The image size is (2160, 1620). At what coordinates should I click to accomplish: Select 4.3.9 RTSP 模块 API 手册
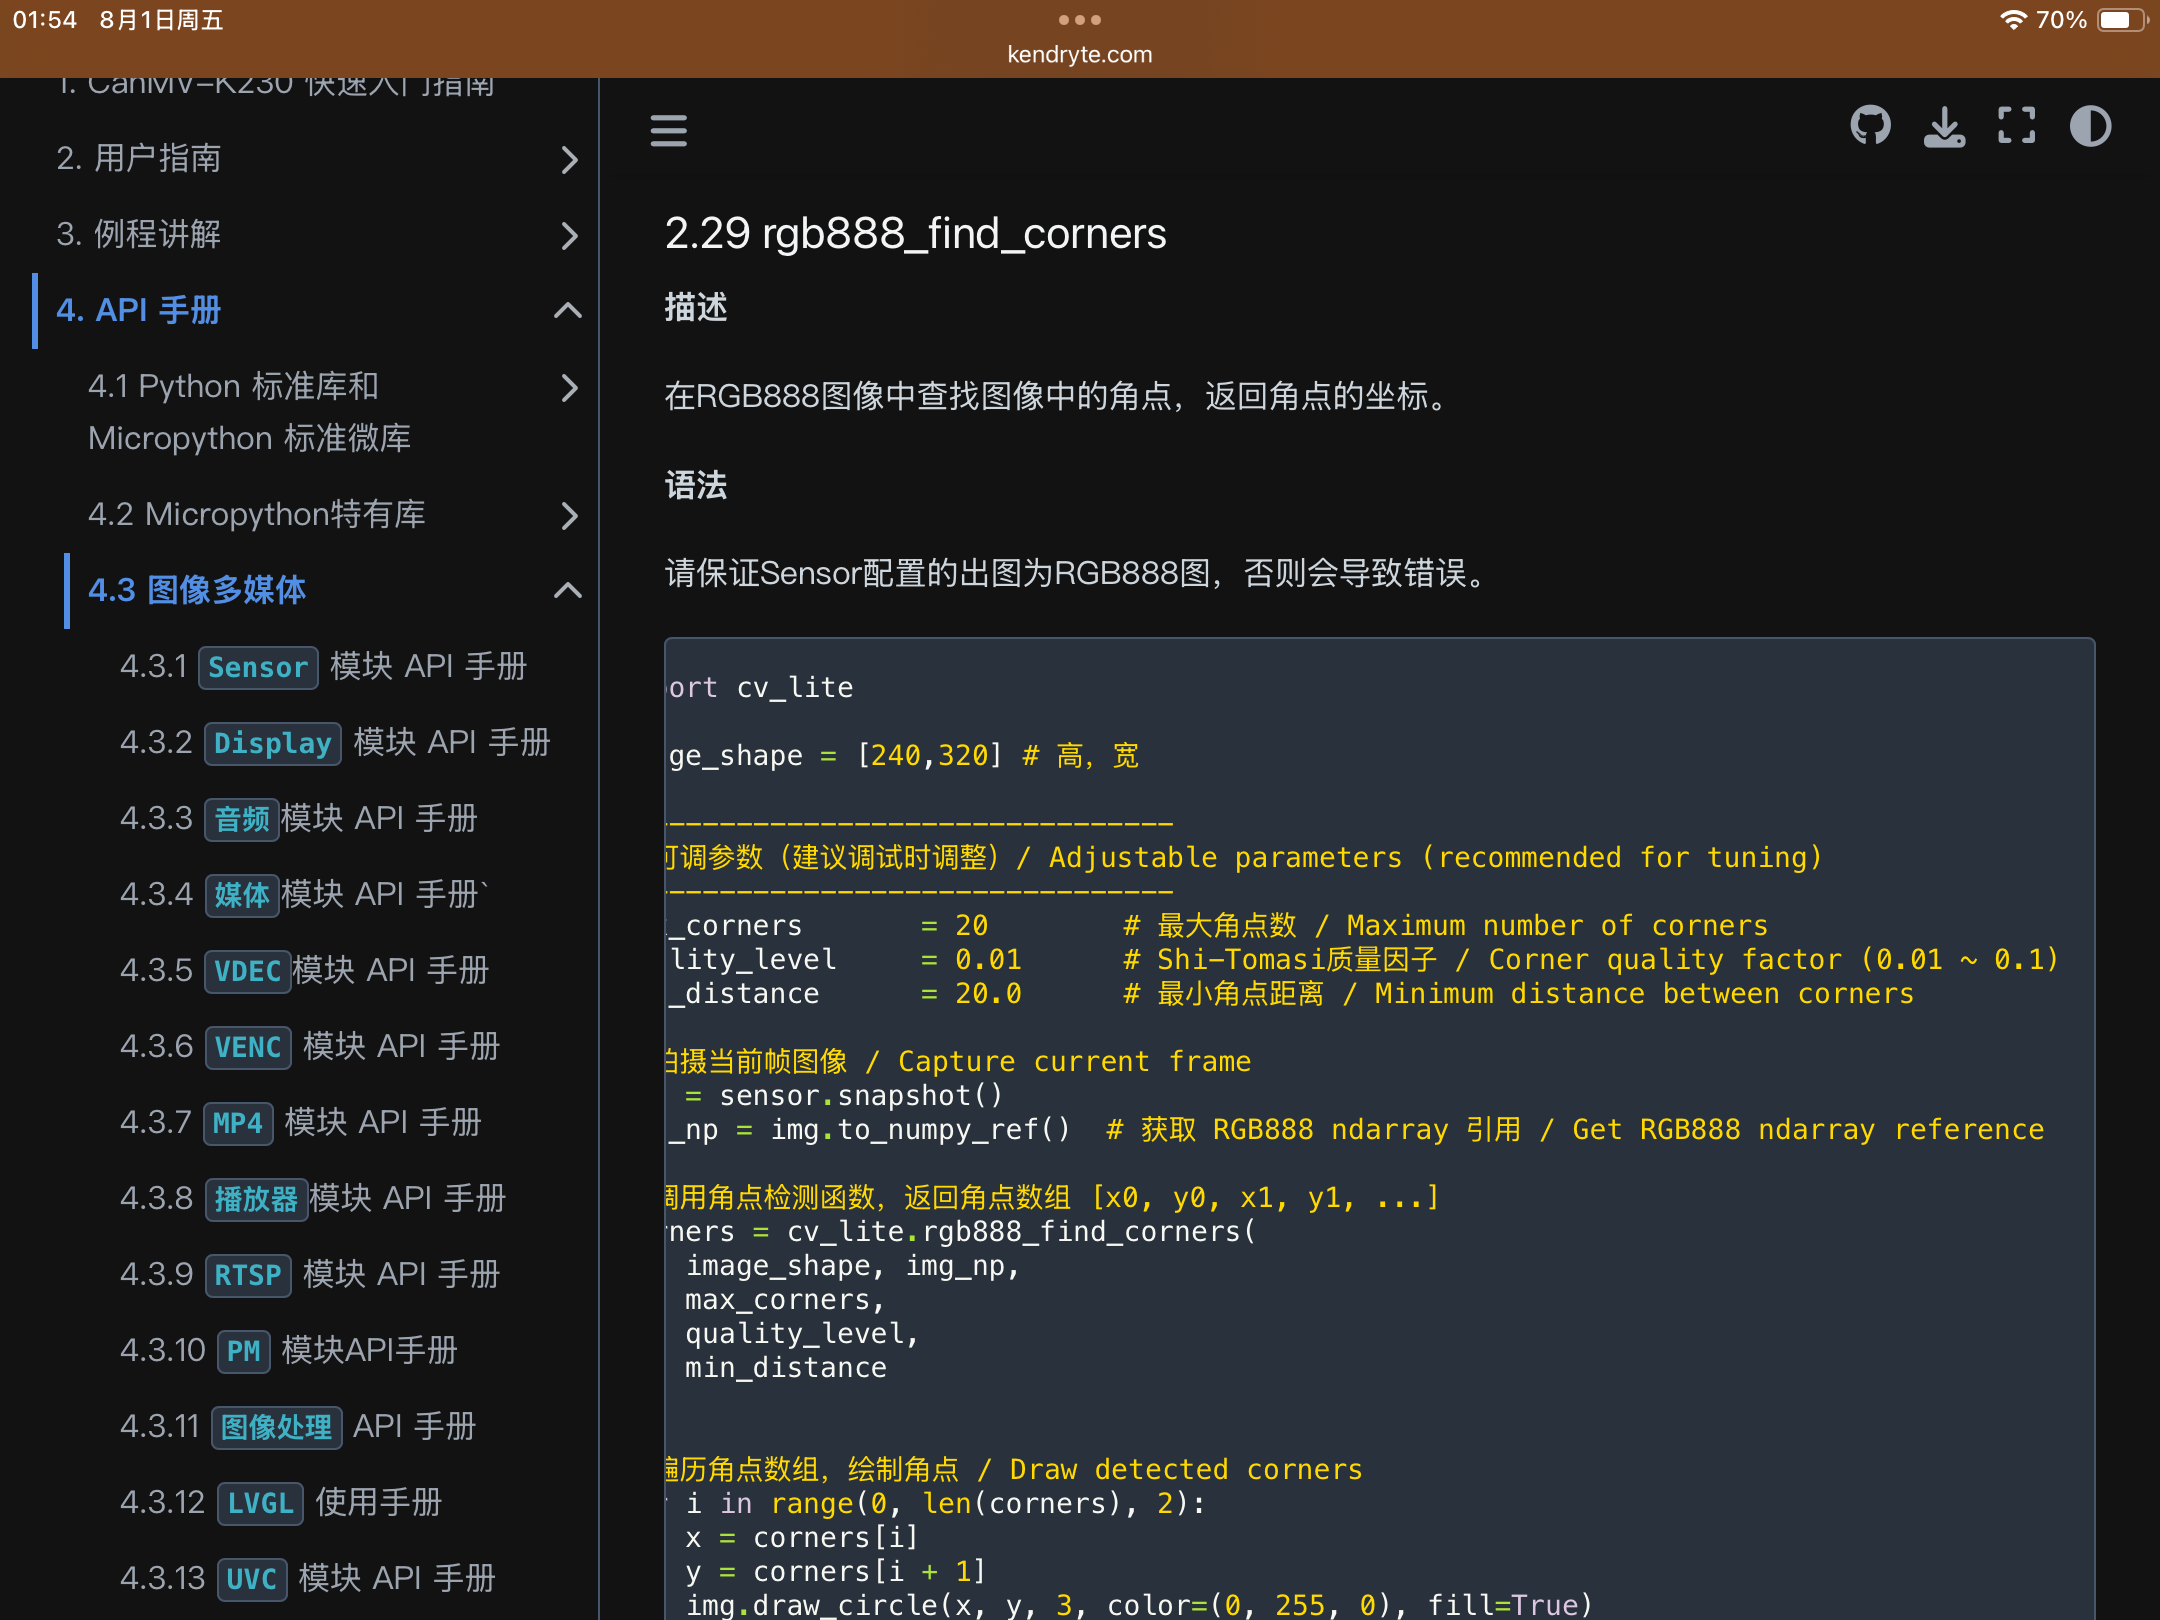pos(310,1274)
